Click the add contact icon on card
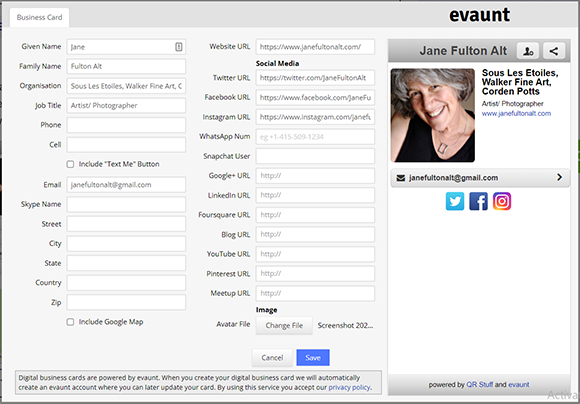Viewport: 580px width, 404px height. [528, 51]
